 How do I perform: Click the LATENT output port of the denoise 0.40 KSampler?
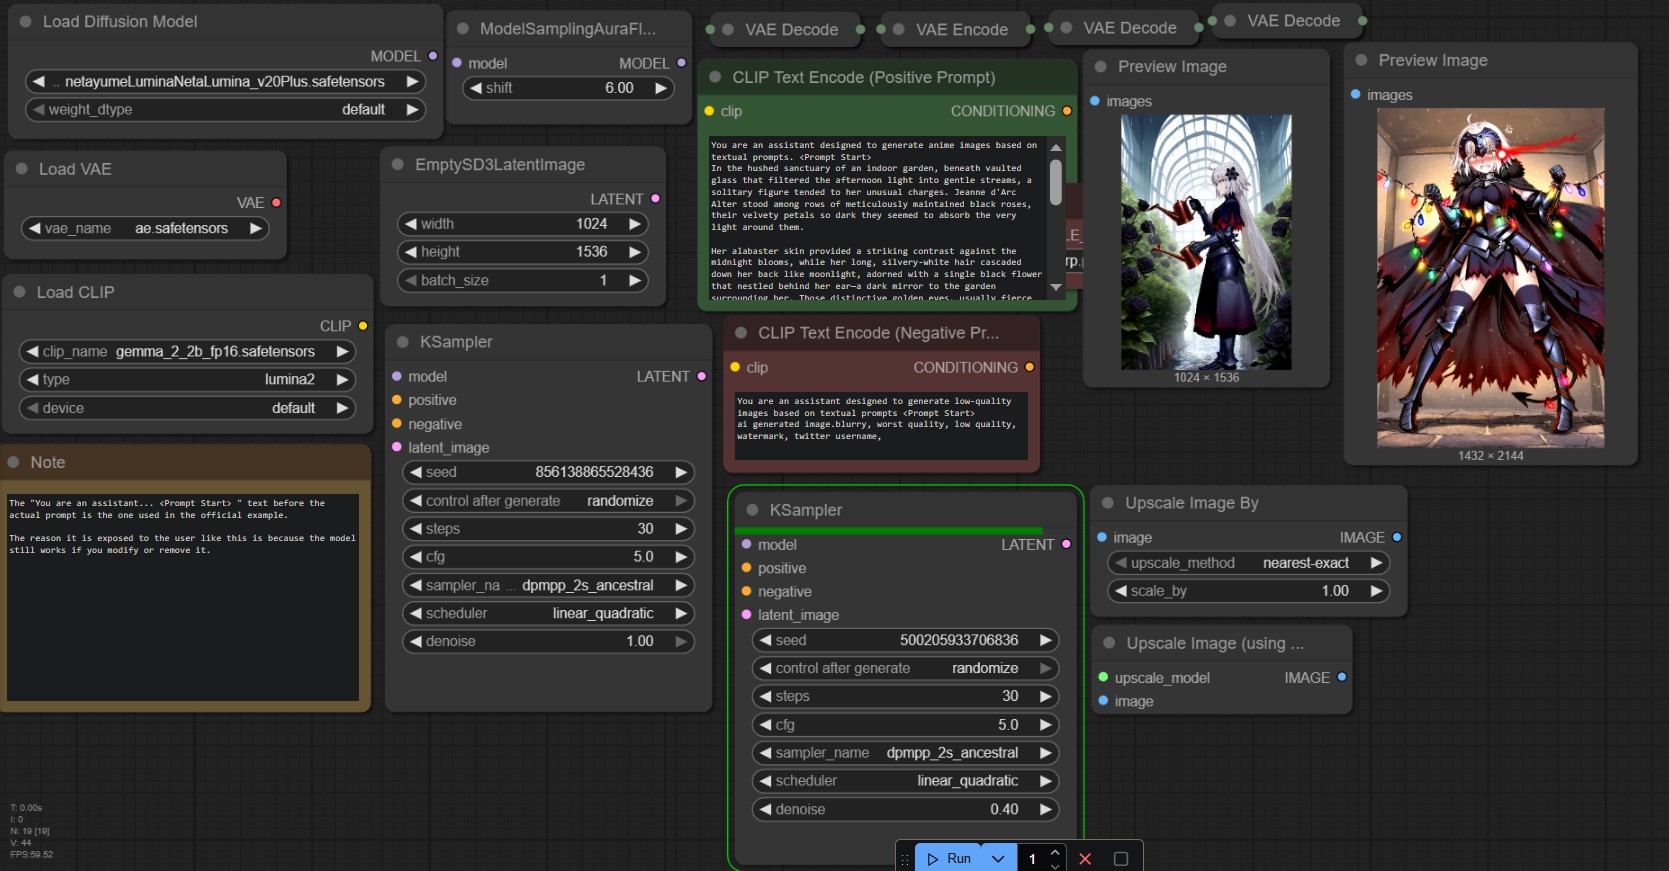point(1066,544)
